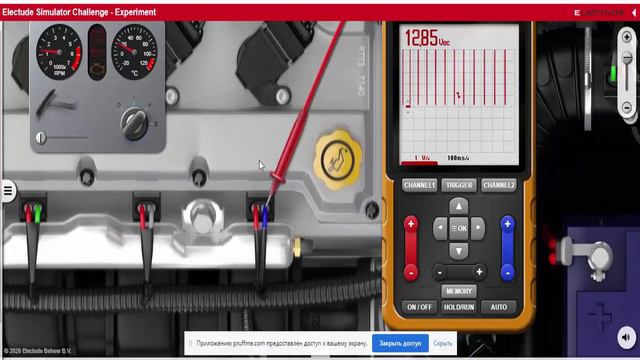Increase time base with plus button

(479, 272)
